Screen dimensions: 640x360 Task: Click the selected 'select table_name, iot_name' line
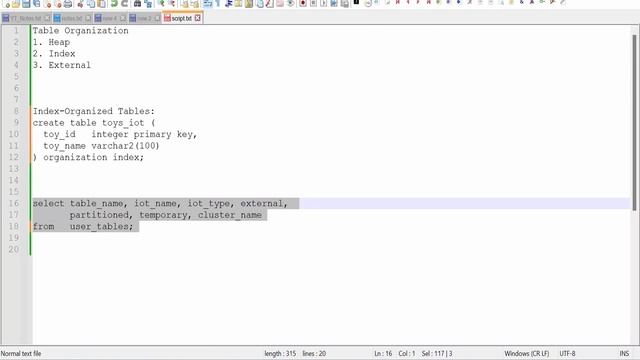[160, 203]
